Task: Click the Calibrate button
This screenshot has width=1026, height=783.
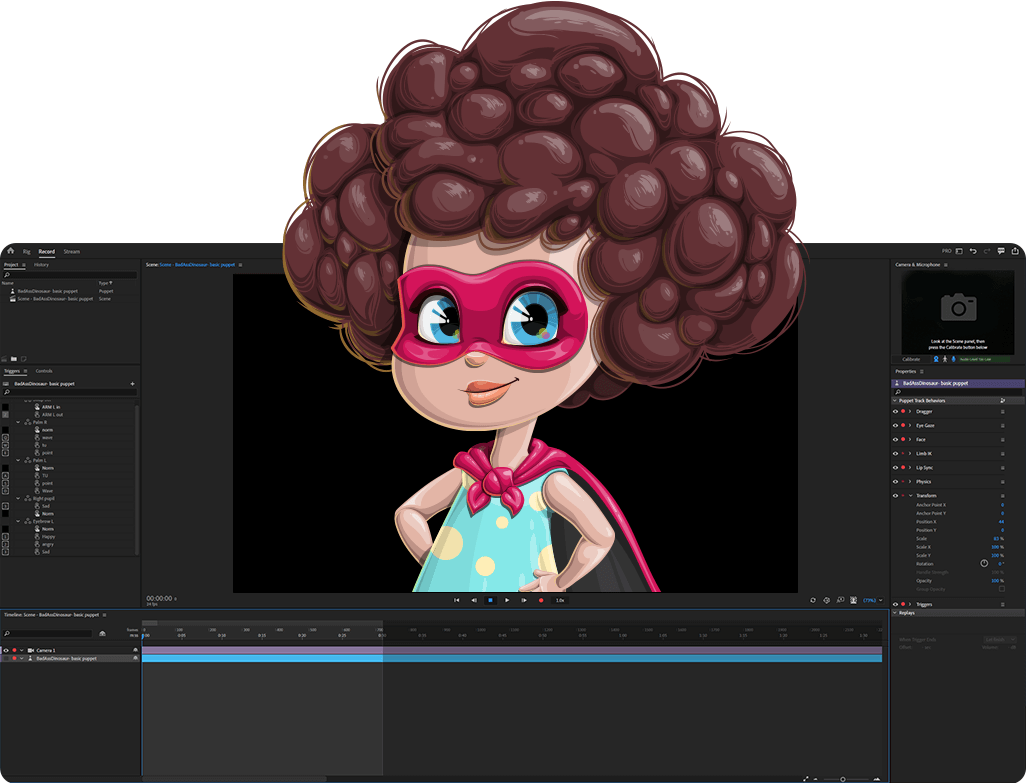Action: pyautogui.click(x=911, y=359)
